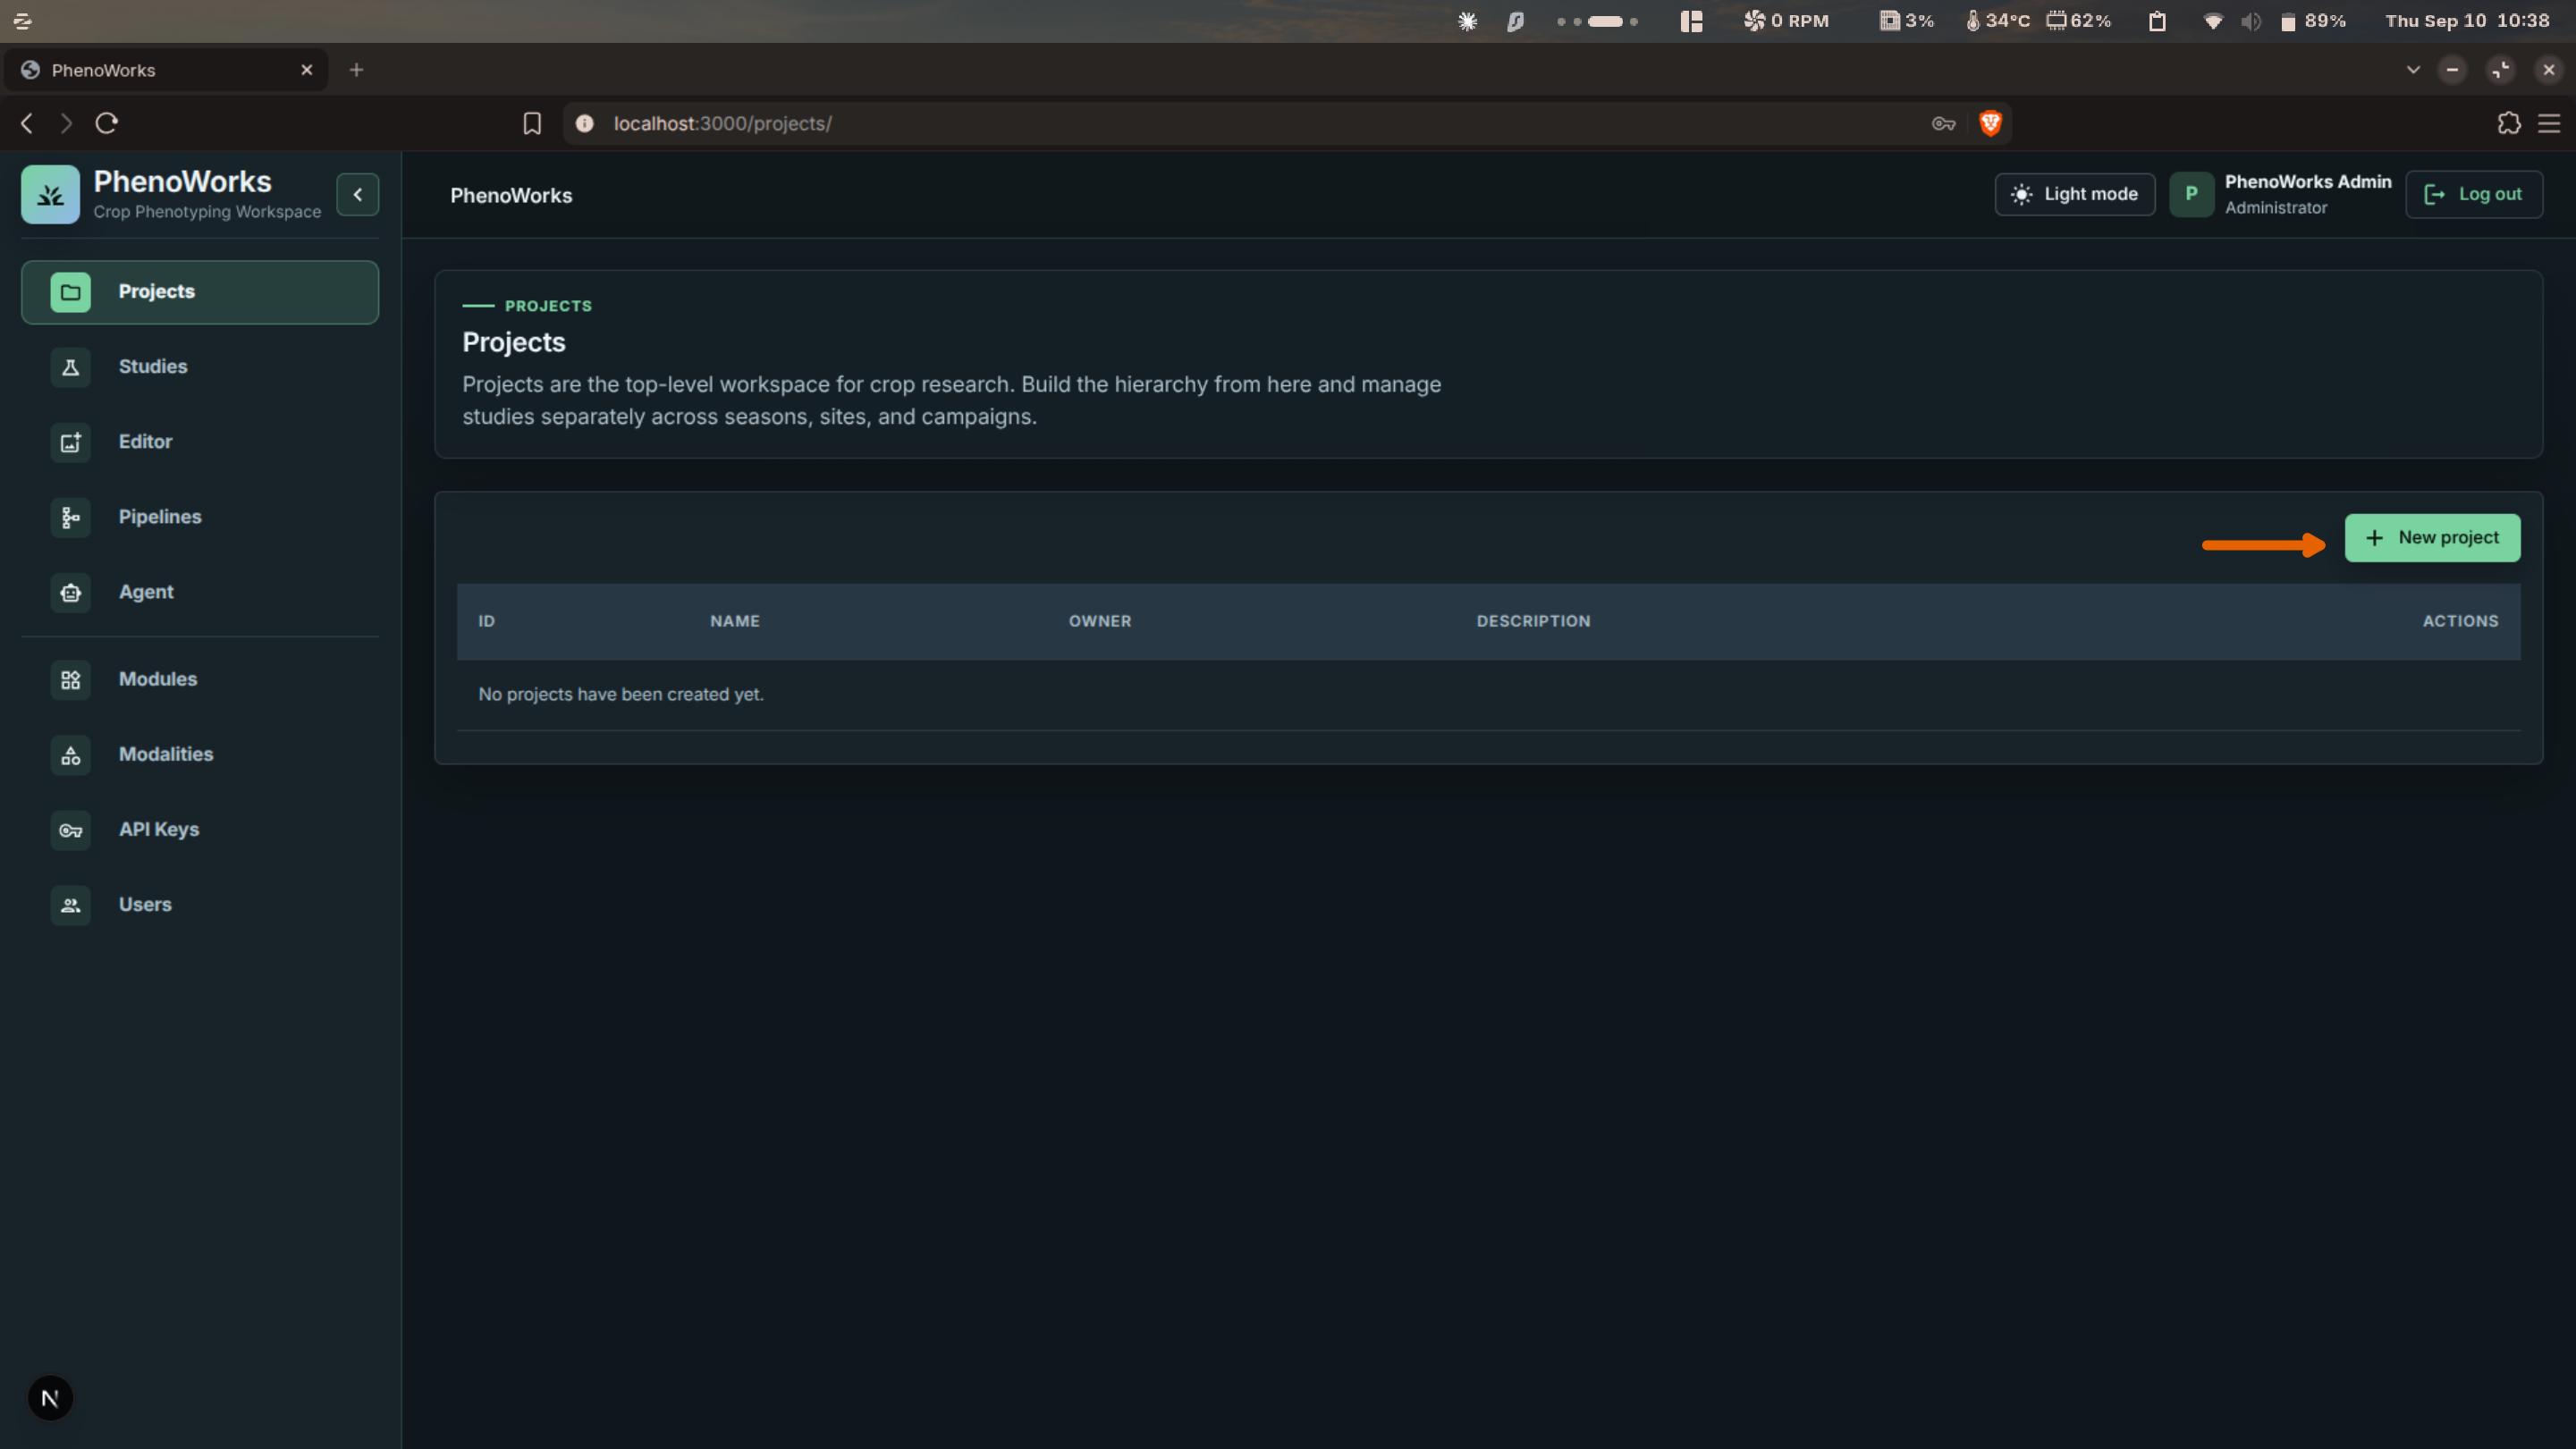Click the Pipelines branch icon
Screen dimensions: 2576x1449
coord(70,517)
